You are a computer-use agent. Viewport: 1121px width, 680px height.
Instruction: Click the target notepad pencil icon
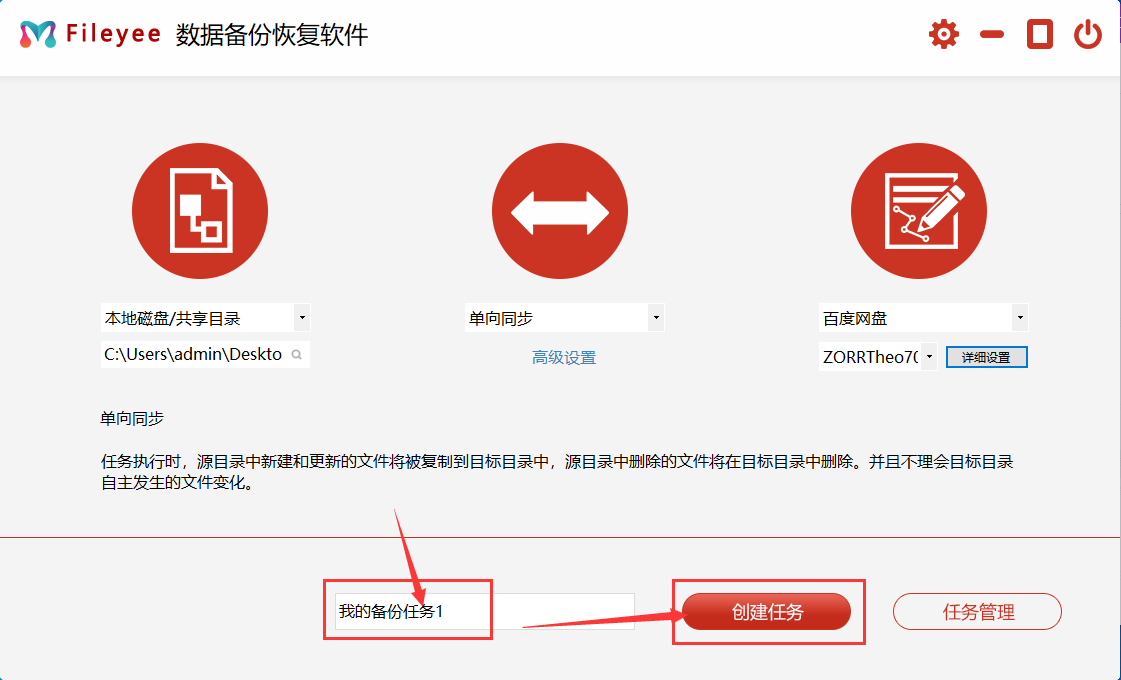click(918, 211)
